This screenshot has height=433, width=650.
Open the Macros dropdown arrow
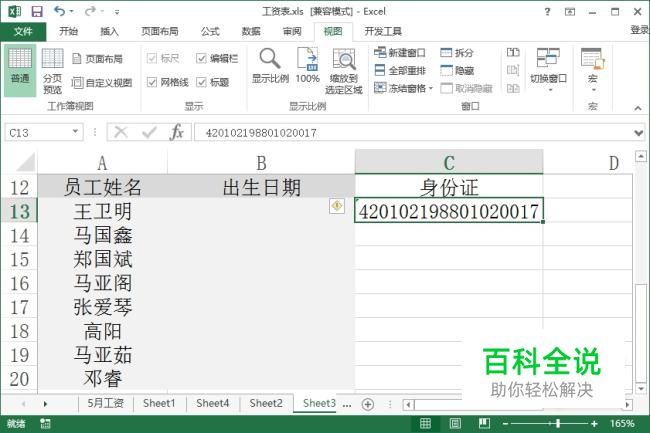[593, 90]
